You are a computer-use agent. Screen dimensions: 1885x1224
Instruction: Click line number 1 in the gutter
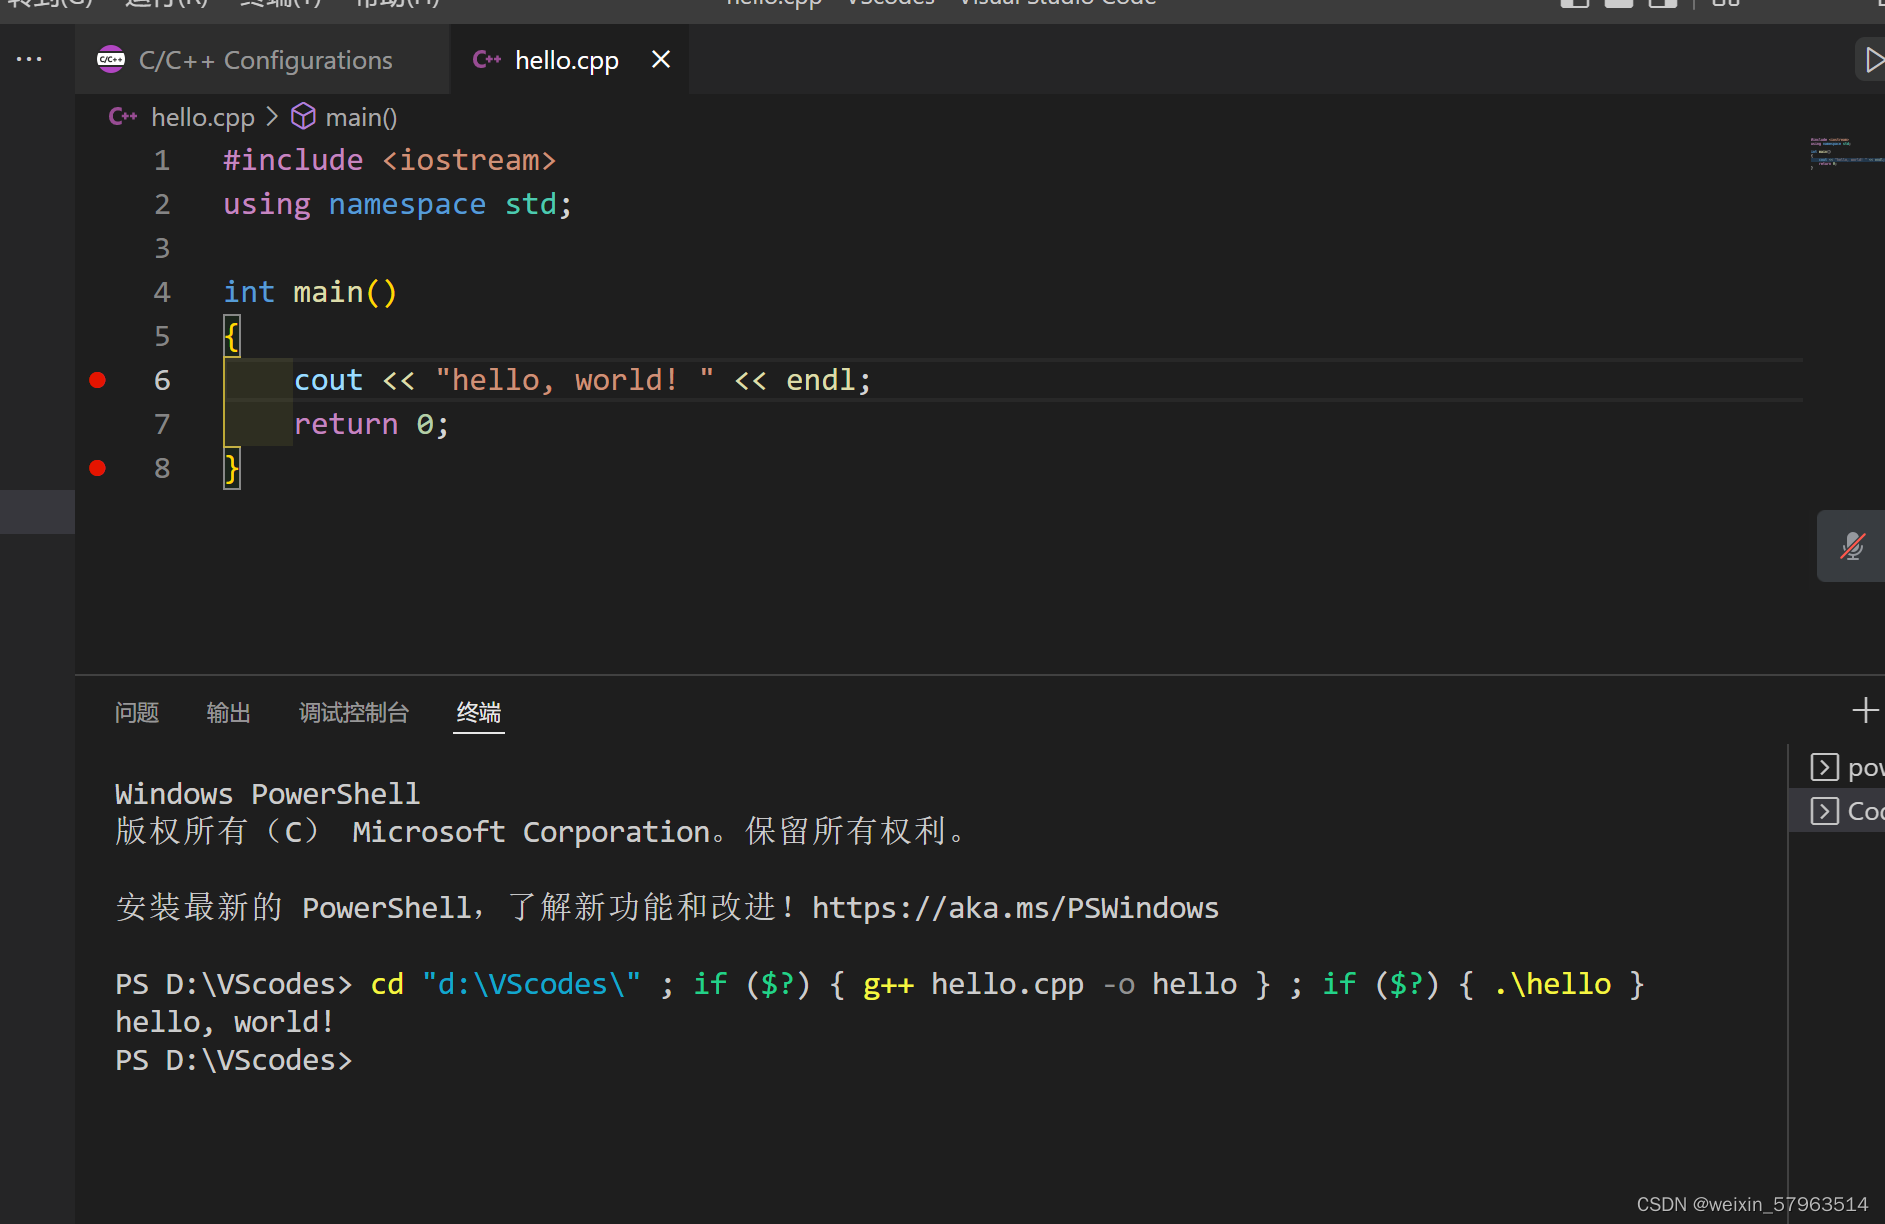(162, 160)
